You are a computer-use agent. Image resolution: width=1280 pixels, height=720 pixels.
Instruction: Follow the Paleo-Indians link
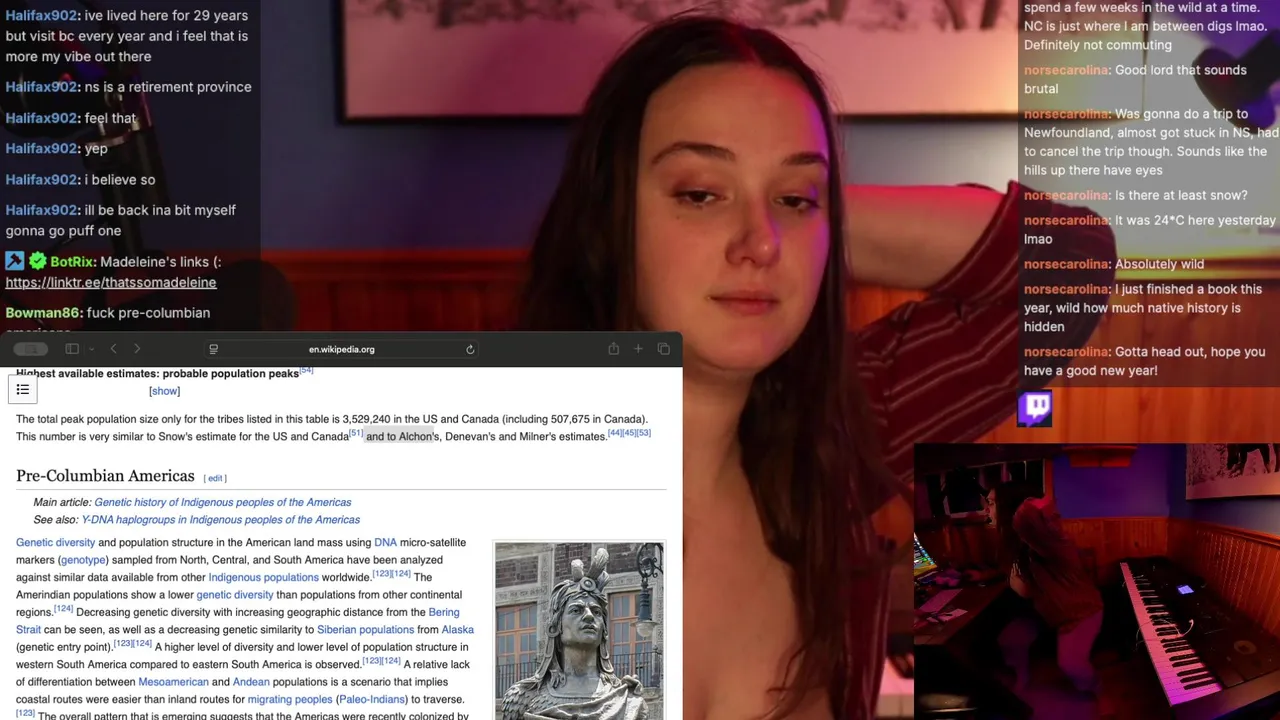click(371, 699)
